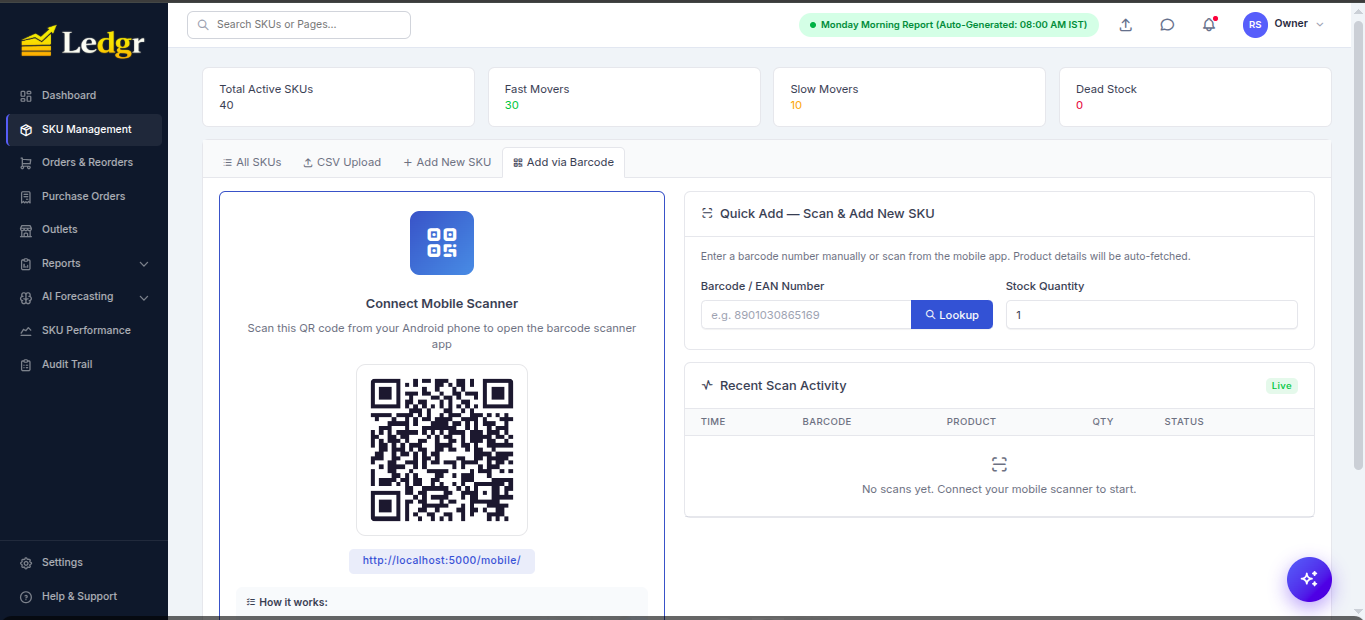1365x620 pixels.
Task: Click the Recent Scan Activity pulse icon
Action: coord(707,386)
